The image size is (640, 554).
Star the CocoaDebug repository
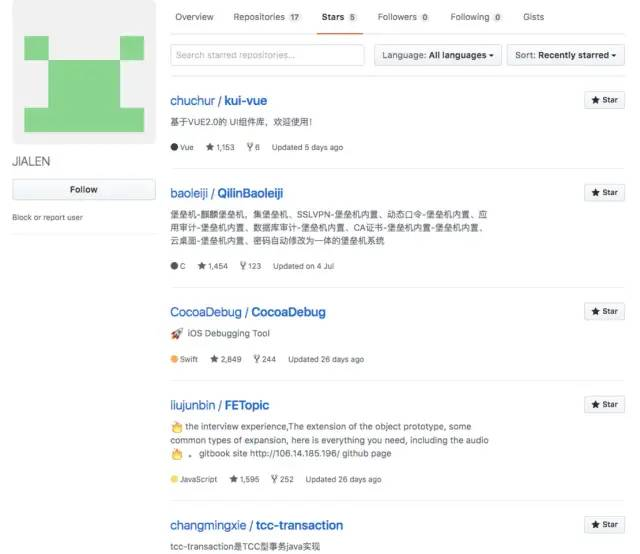pyautogui.click(x=604, y=311)
